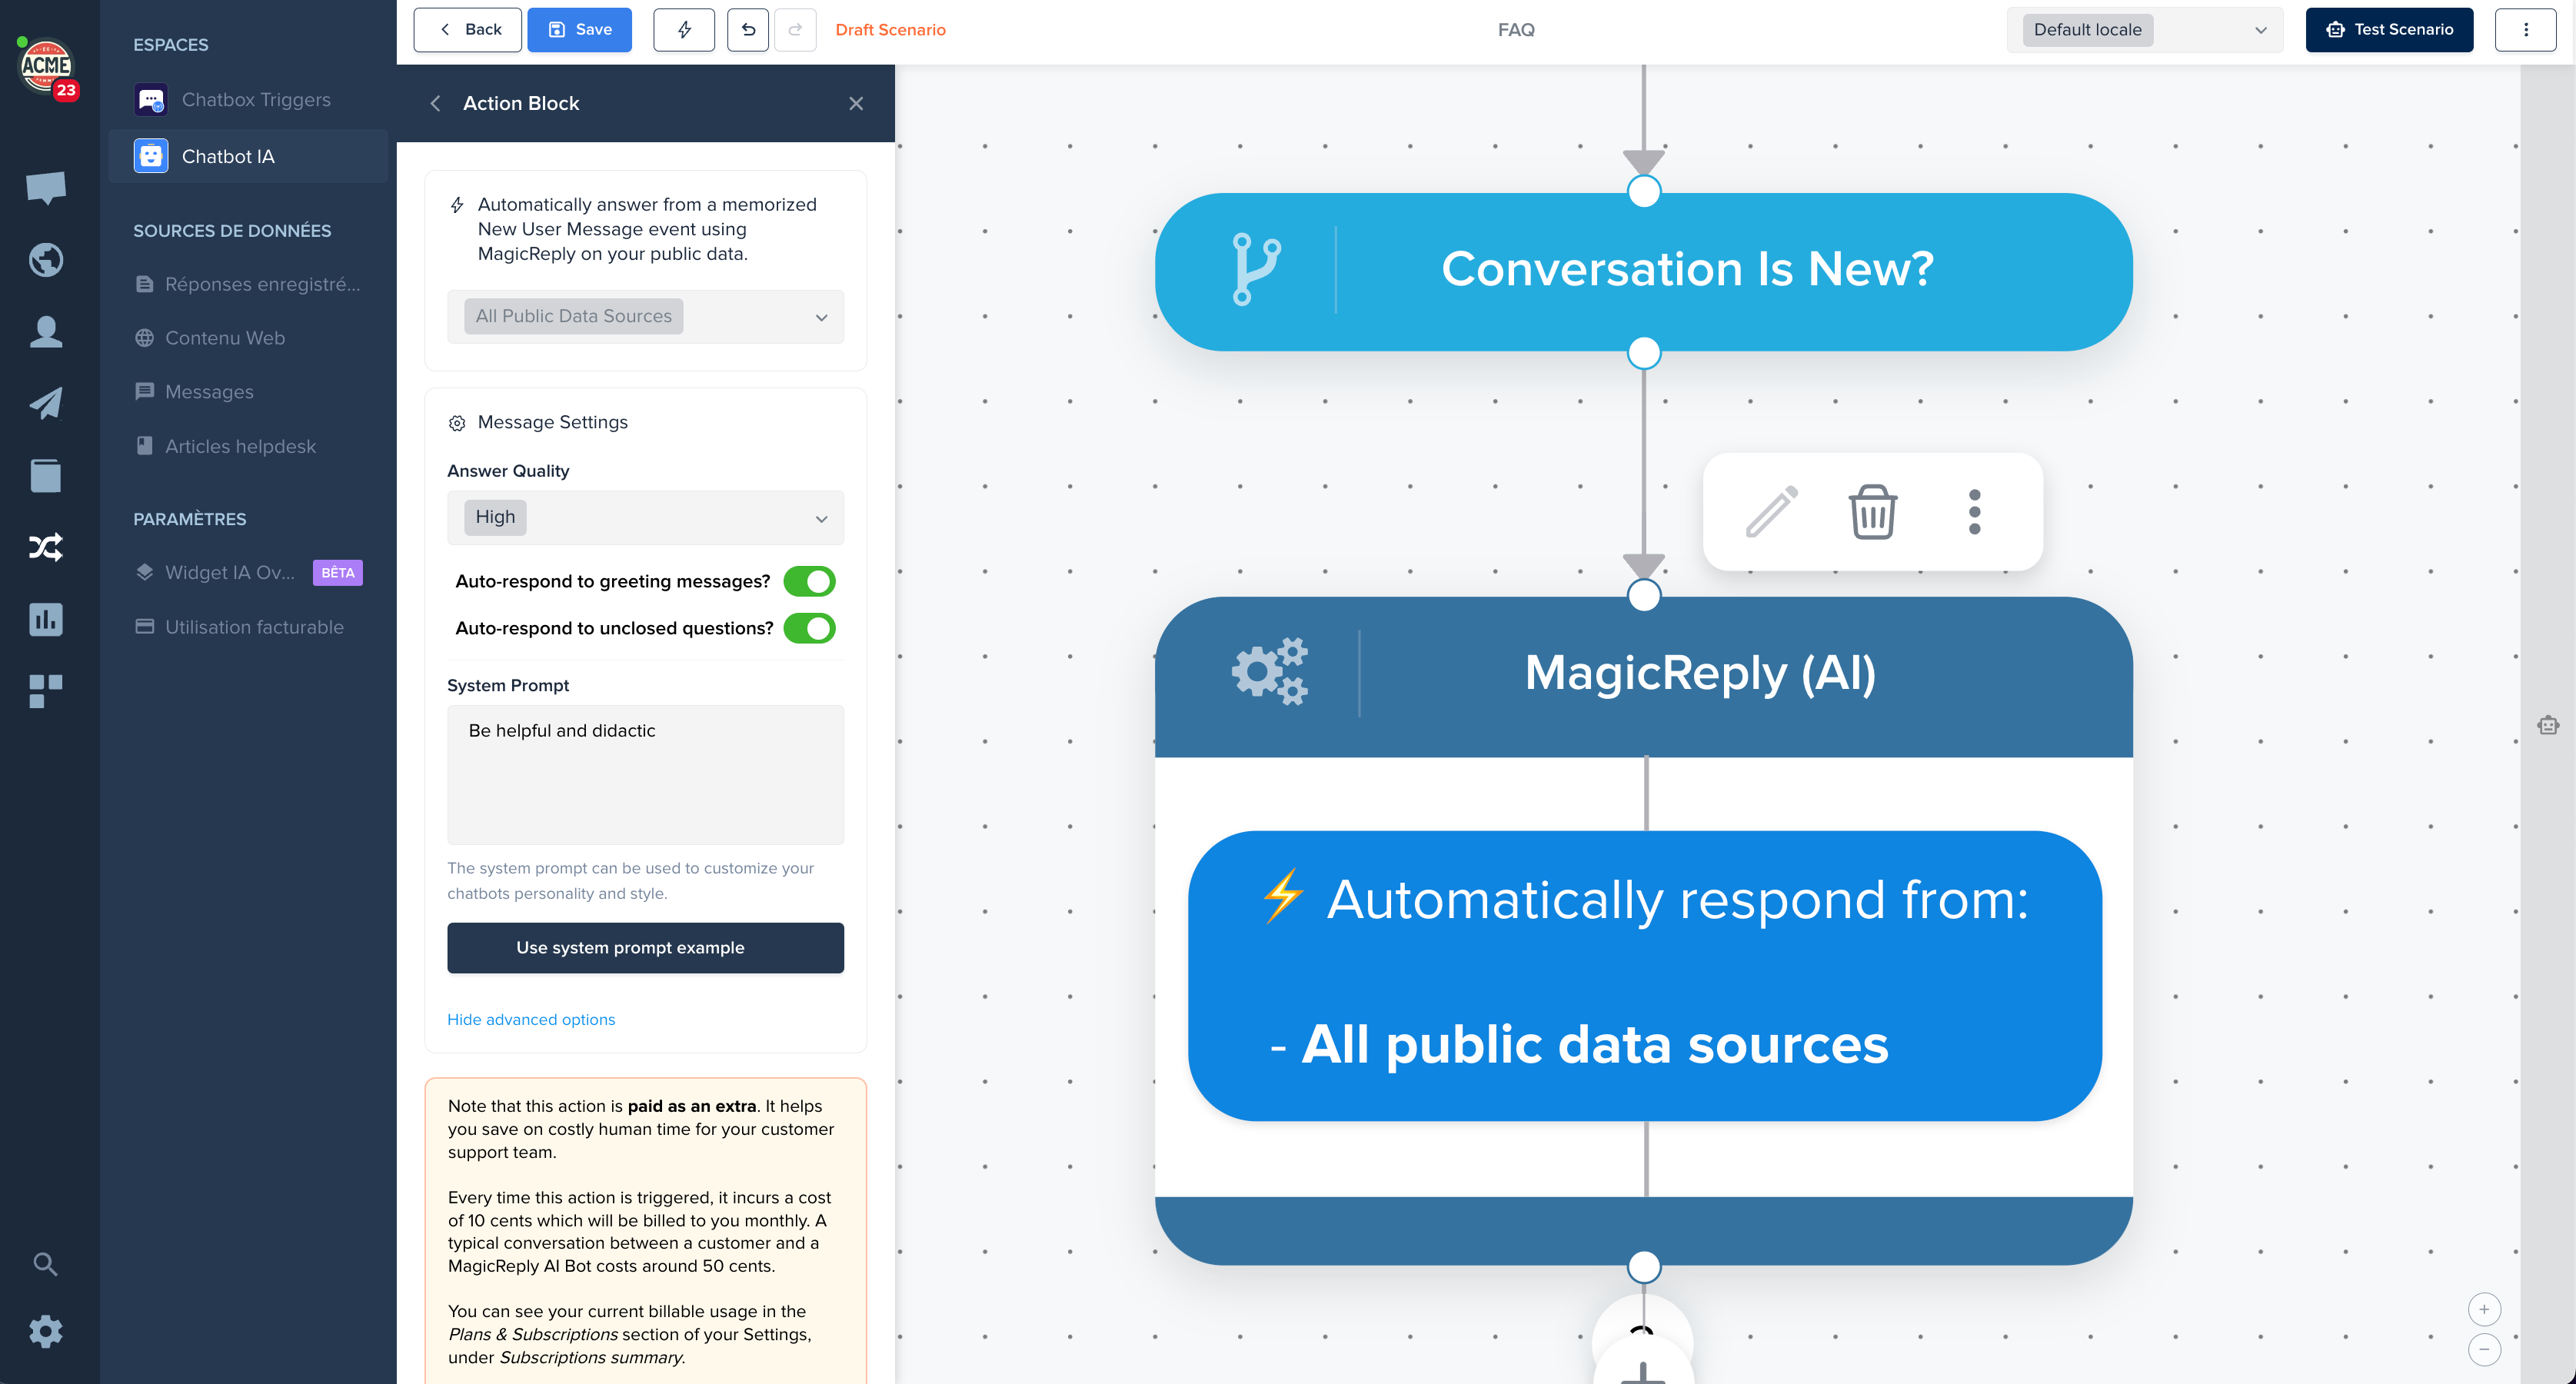This screenshot has width=2576, height=1384.
Task: Open the visitors globe icon
Action: click(46, 260)
